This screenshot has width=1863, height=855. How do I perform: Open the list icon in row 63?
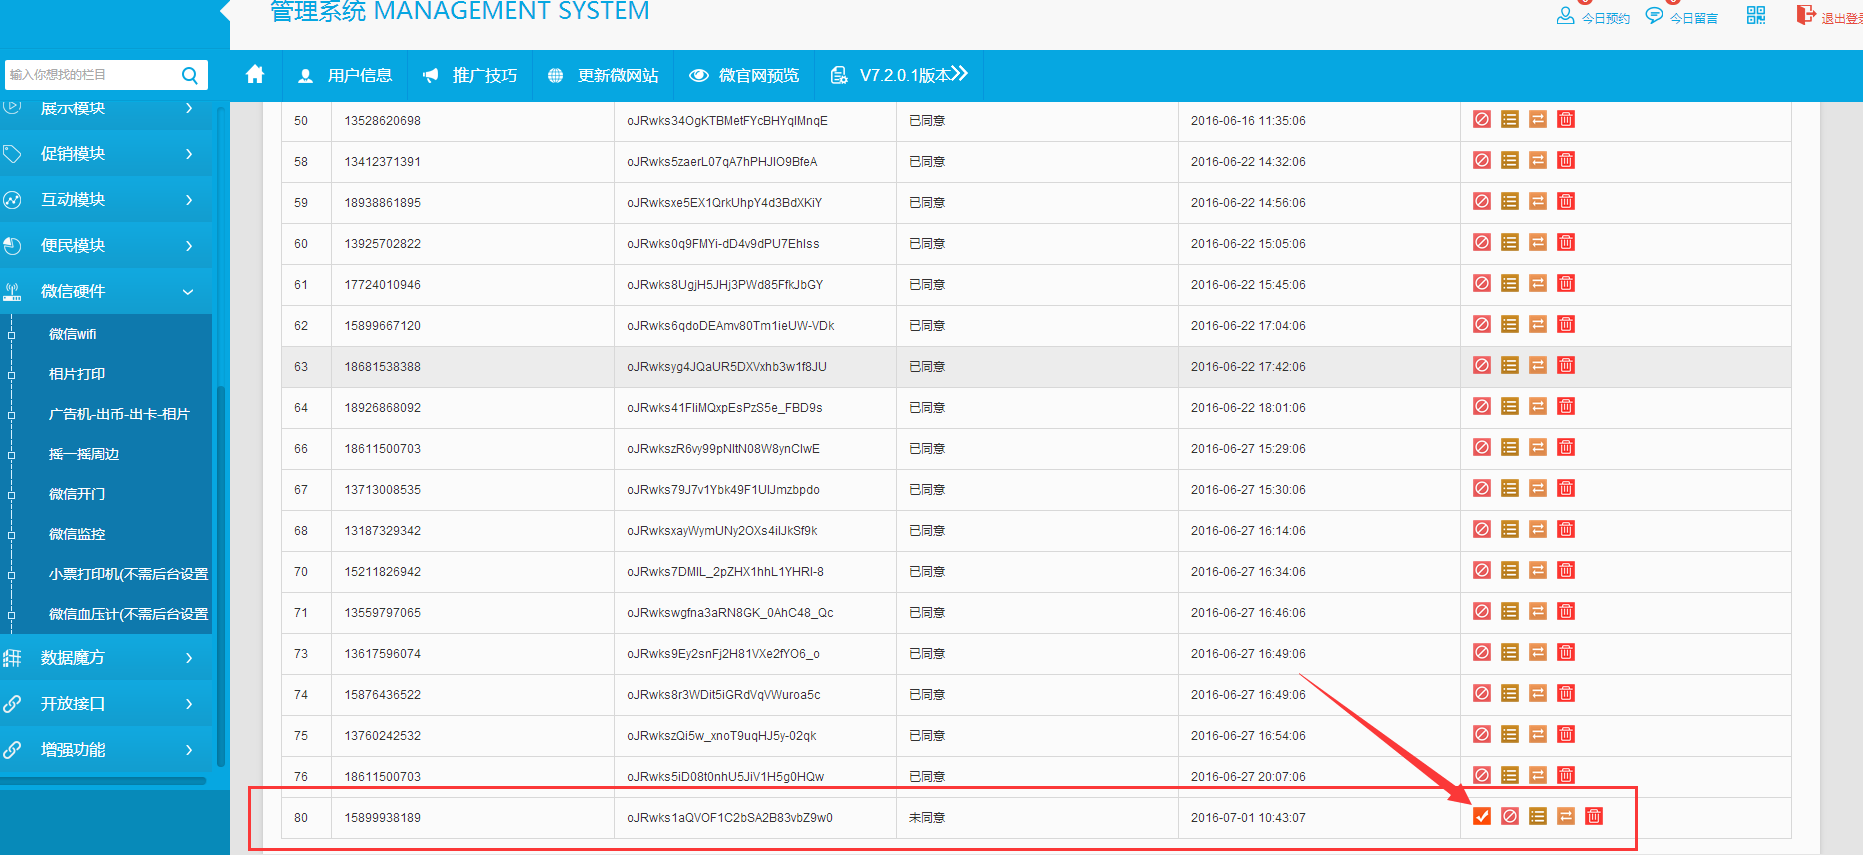coord(1510,365)
